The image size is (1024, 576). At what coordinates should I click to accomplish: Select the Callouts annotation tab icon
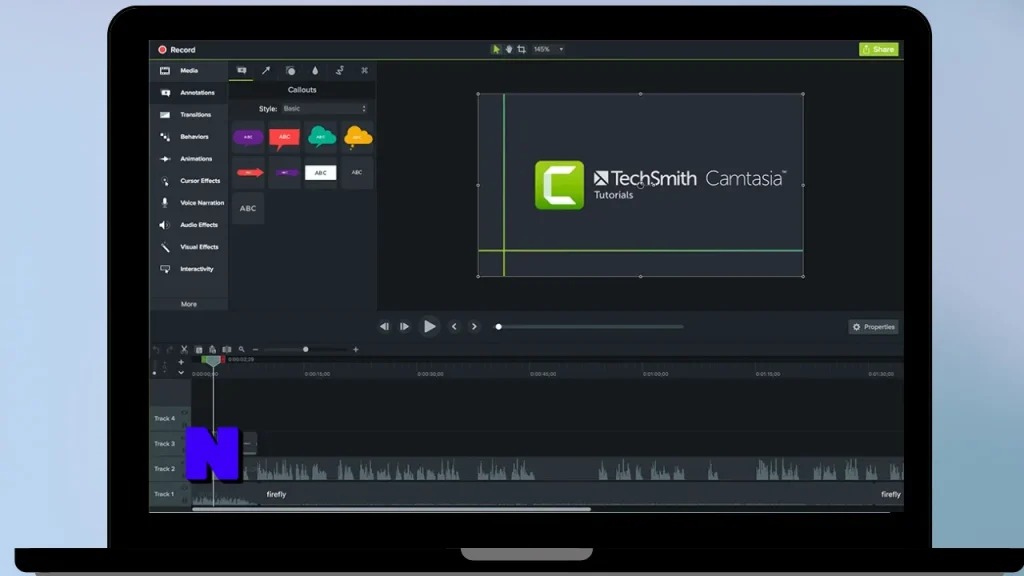tap(242, 71)
